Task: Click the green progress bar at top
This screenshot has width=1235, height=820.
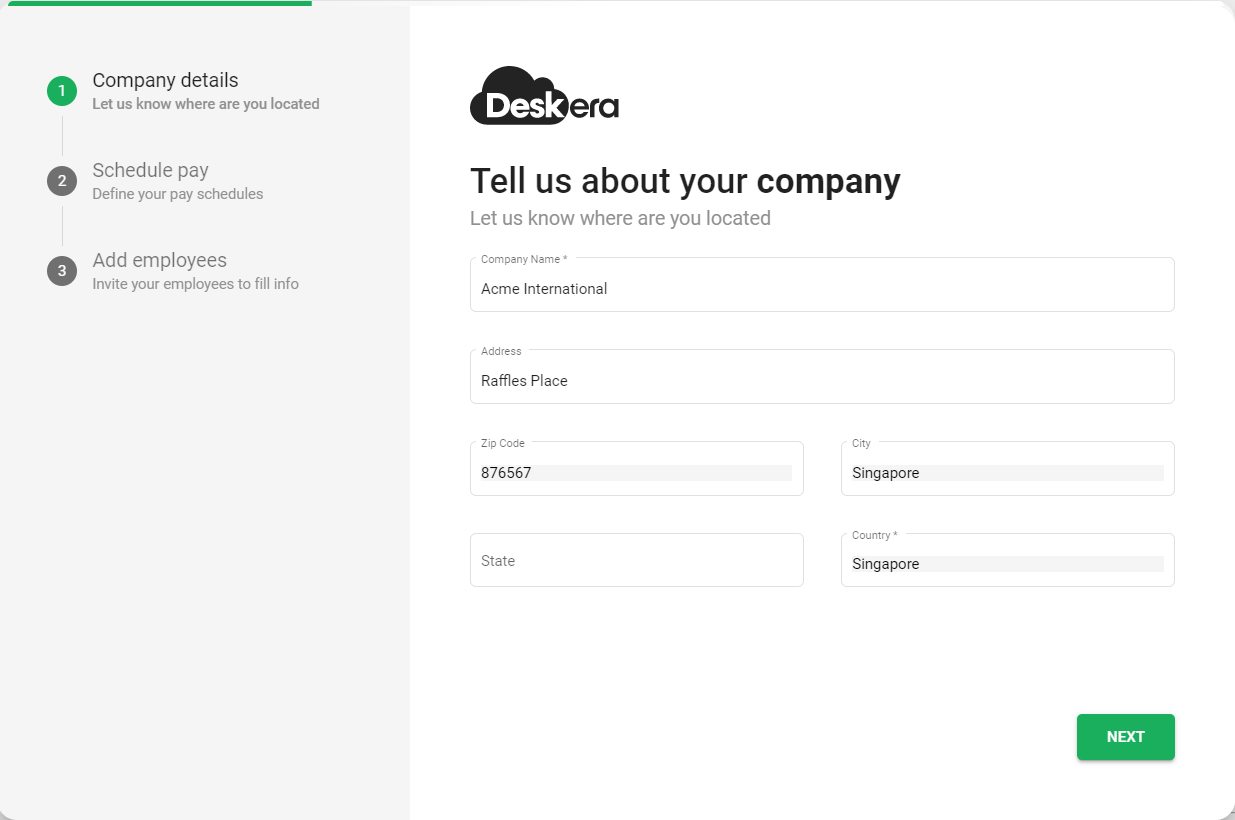Action: pos(160,3)
